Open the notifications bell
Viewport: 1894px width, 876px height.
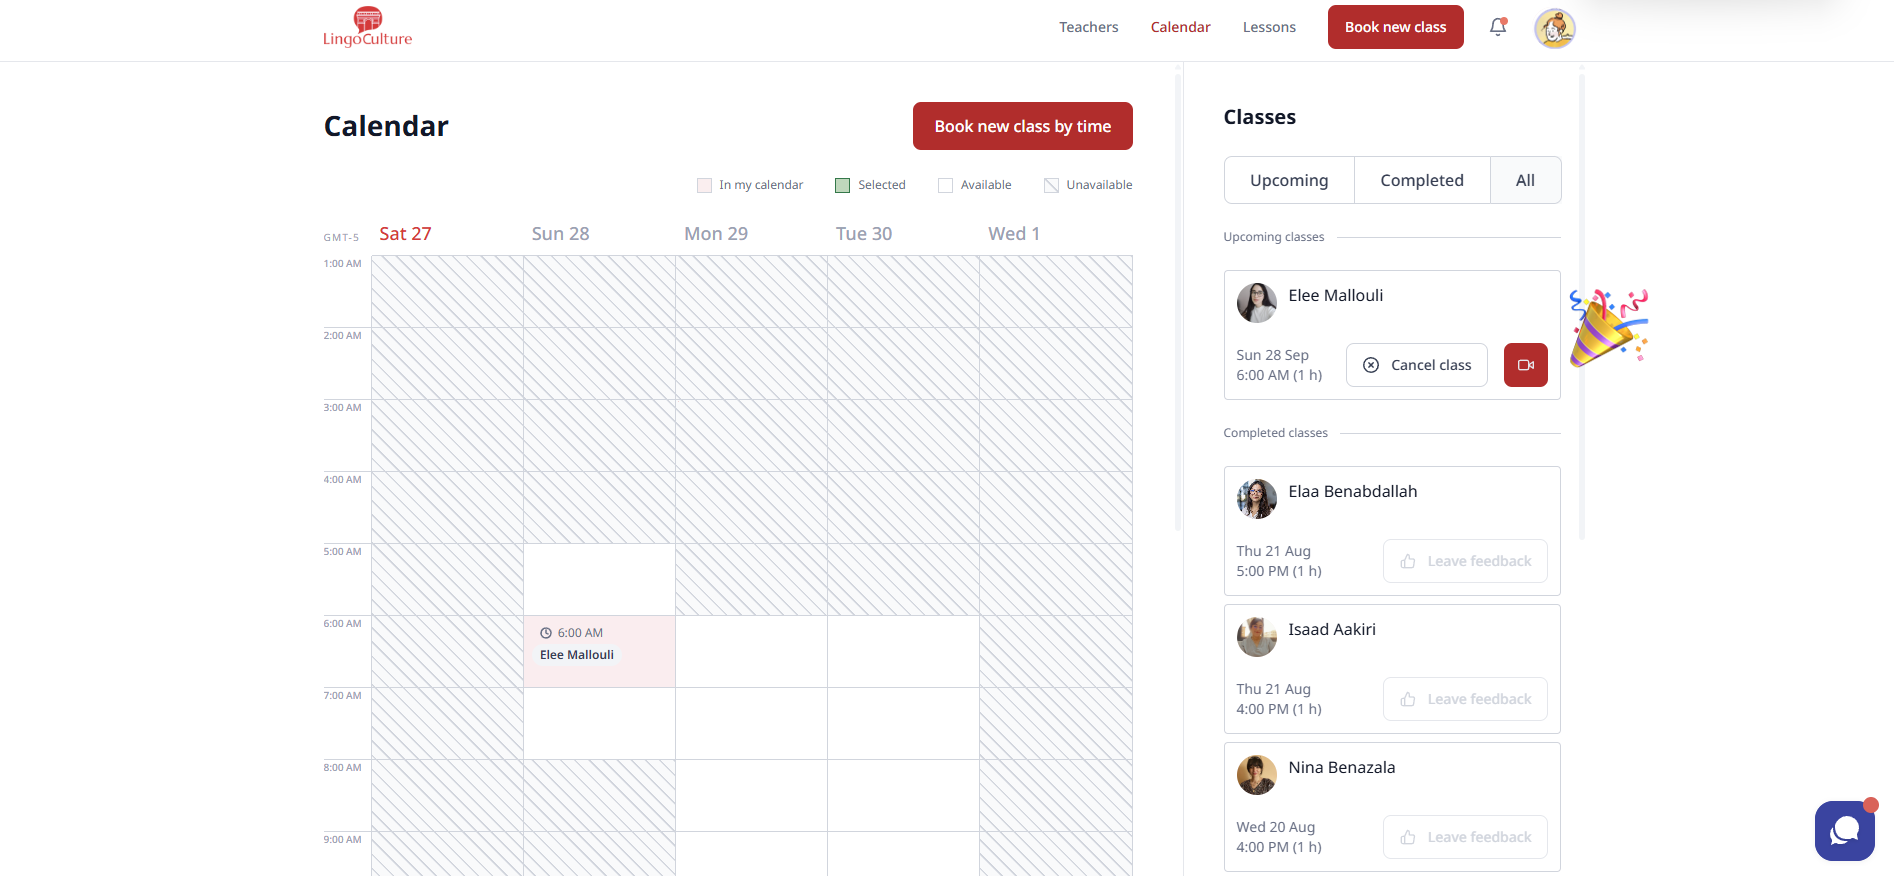(1498, 27)
